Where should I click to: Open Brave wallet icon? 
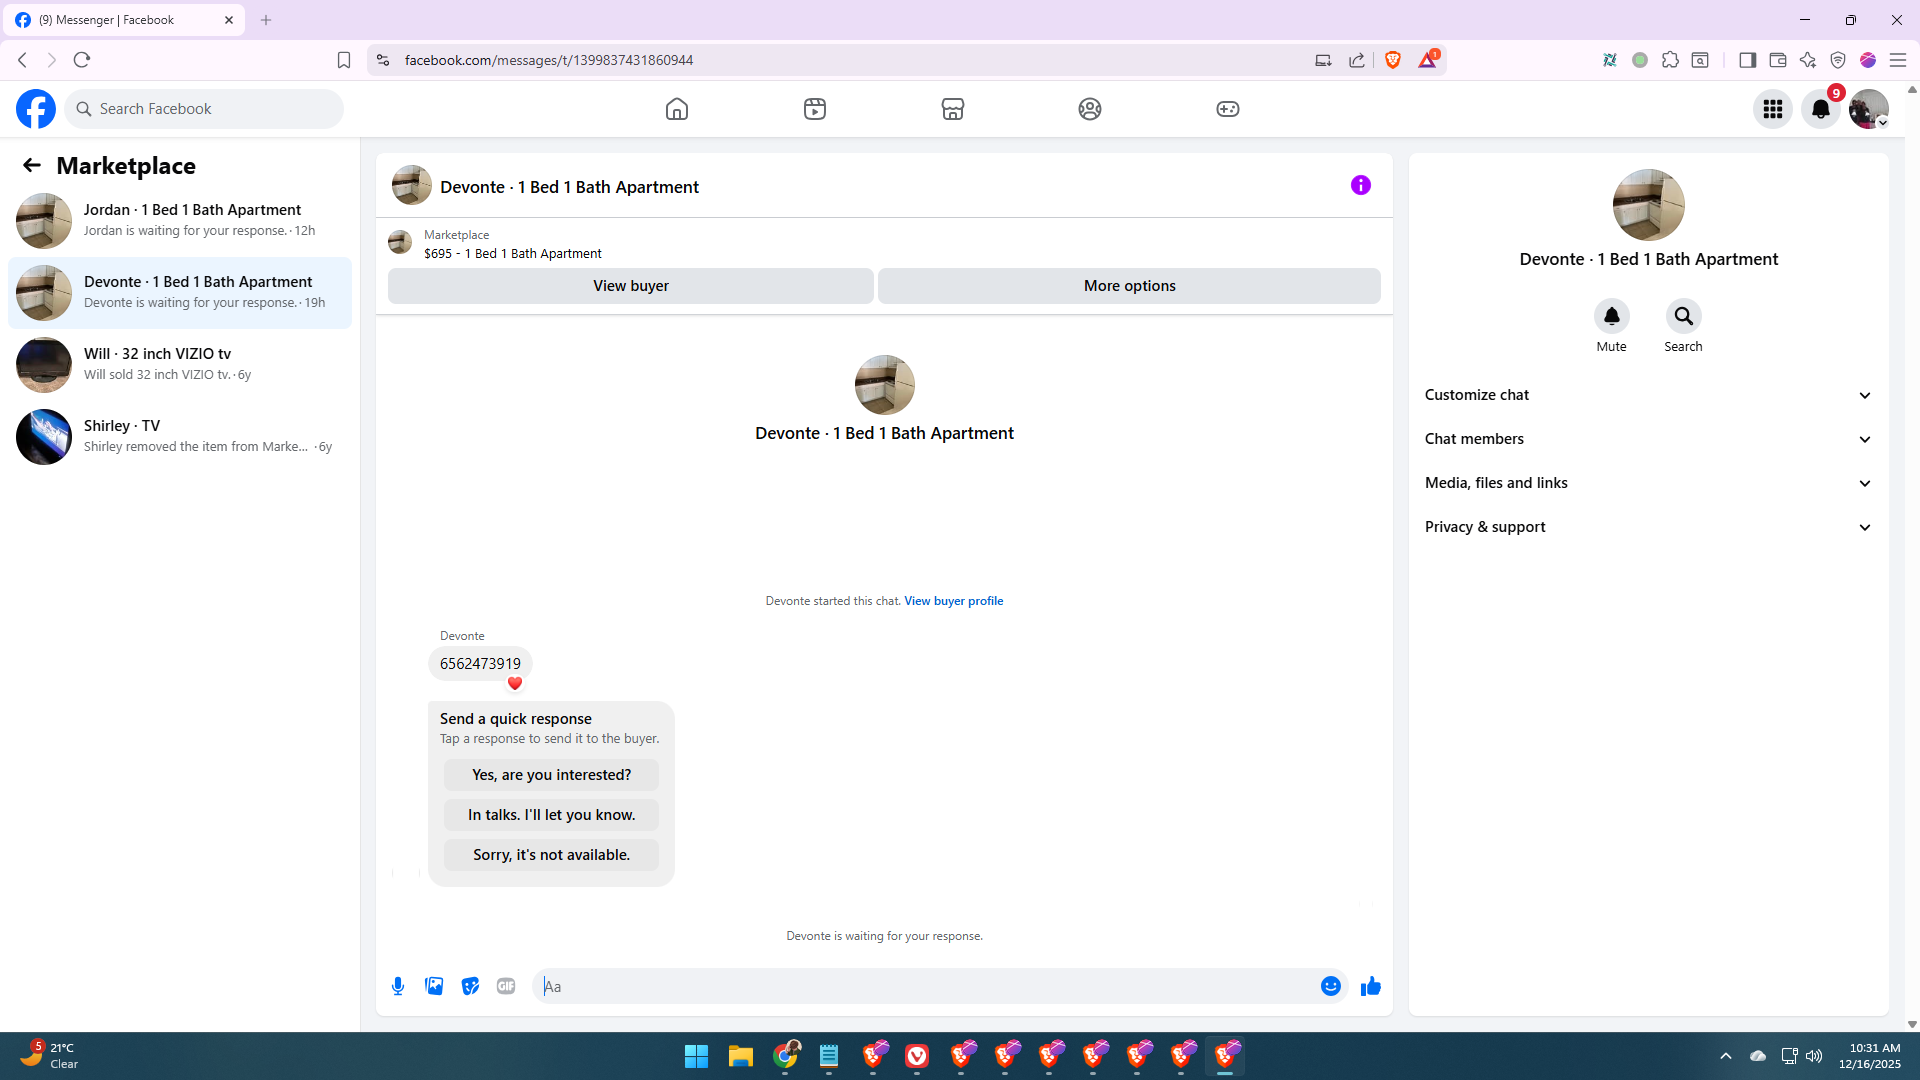(x=1777, y=60)
